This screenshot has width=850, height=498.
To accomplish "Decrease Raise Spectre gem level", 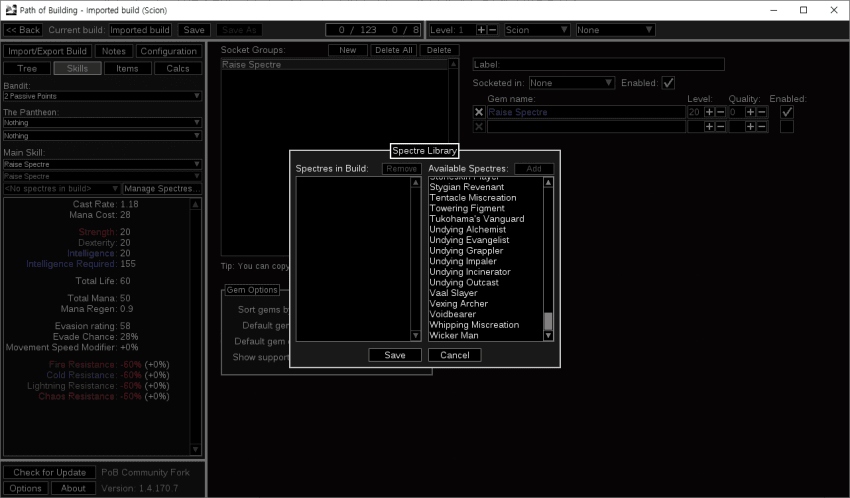I will (x=720, y=112).
